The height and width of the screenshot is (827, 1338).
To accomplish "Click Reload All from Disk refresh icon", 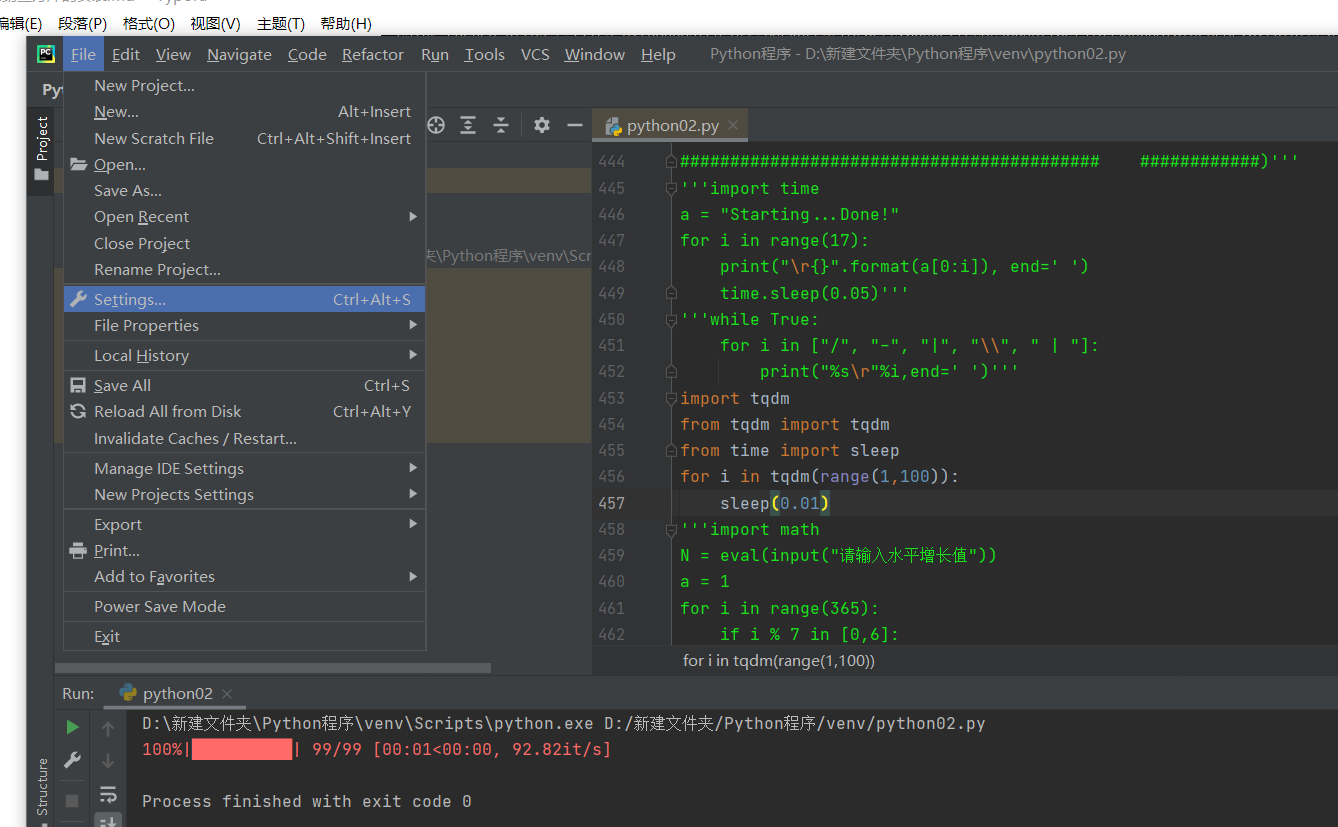I will coord(78,411).
